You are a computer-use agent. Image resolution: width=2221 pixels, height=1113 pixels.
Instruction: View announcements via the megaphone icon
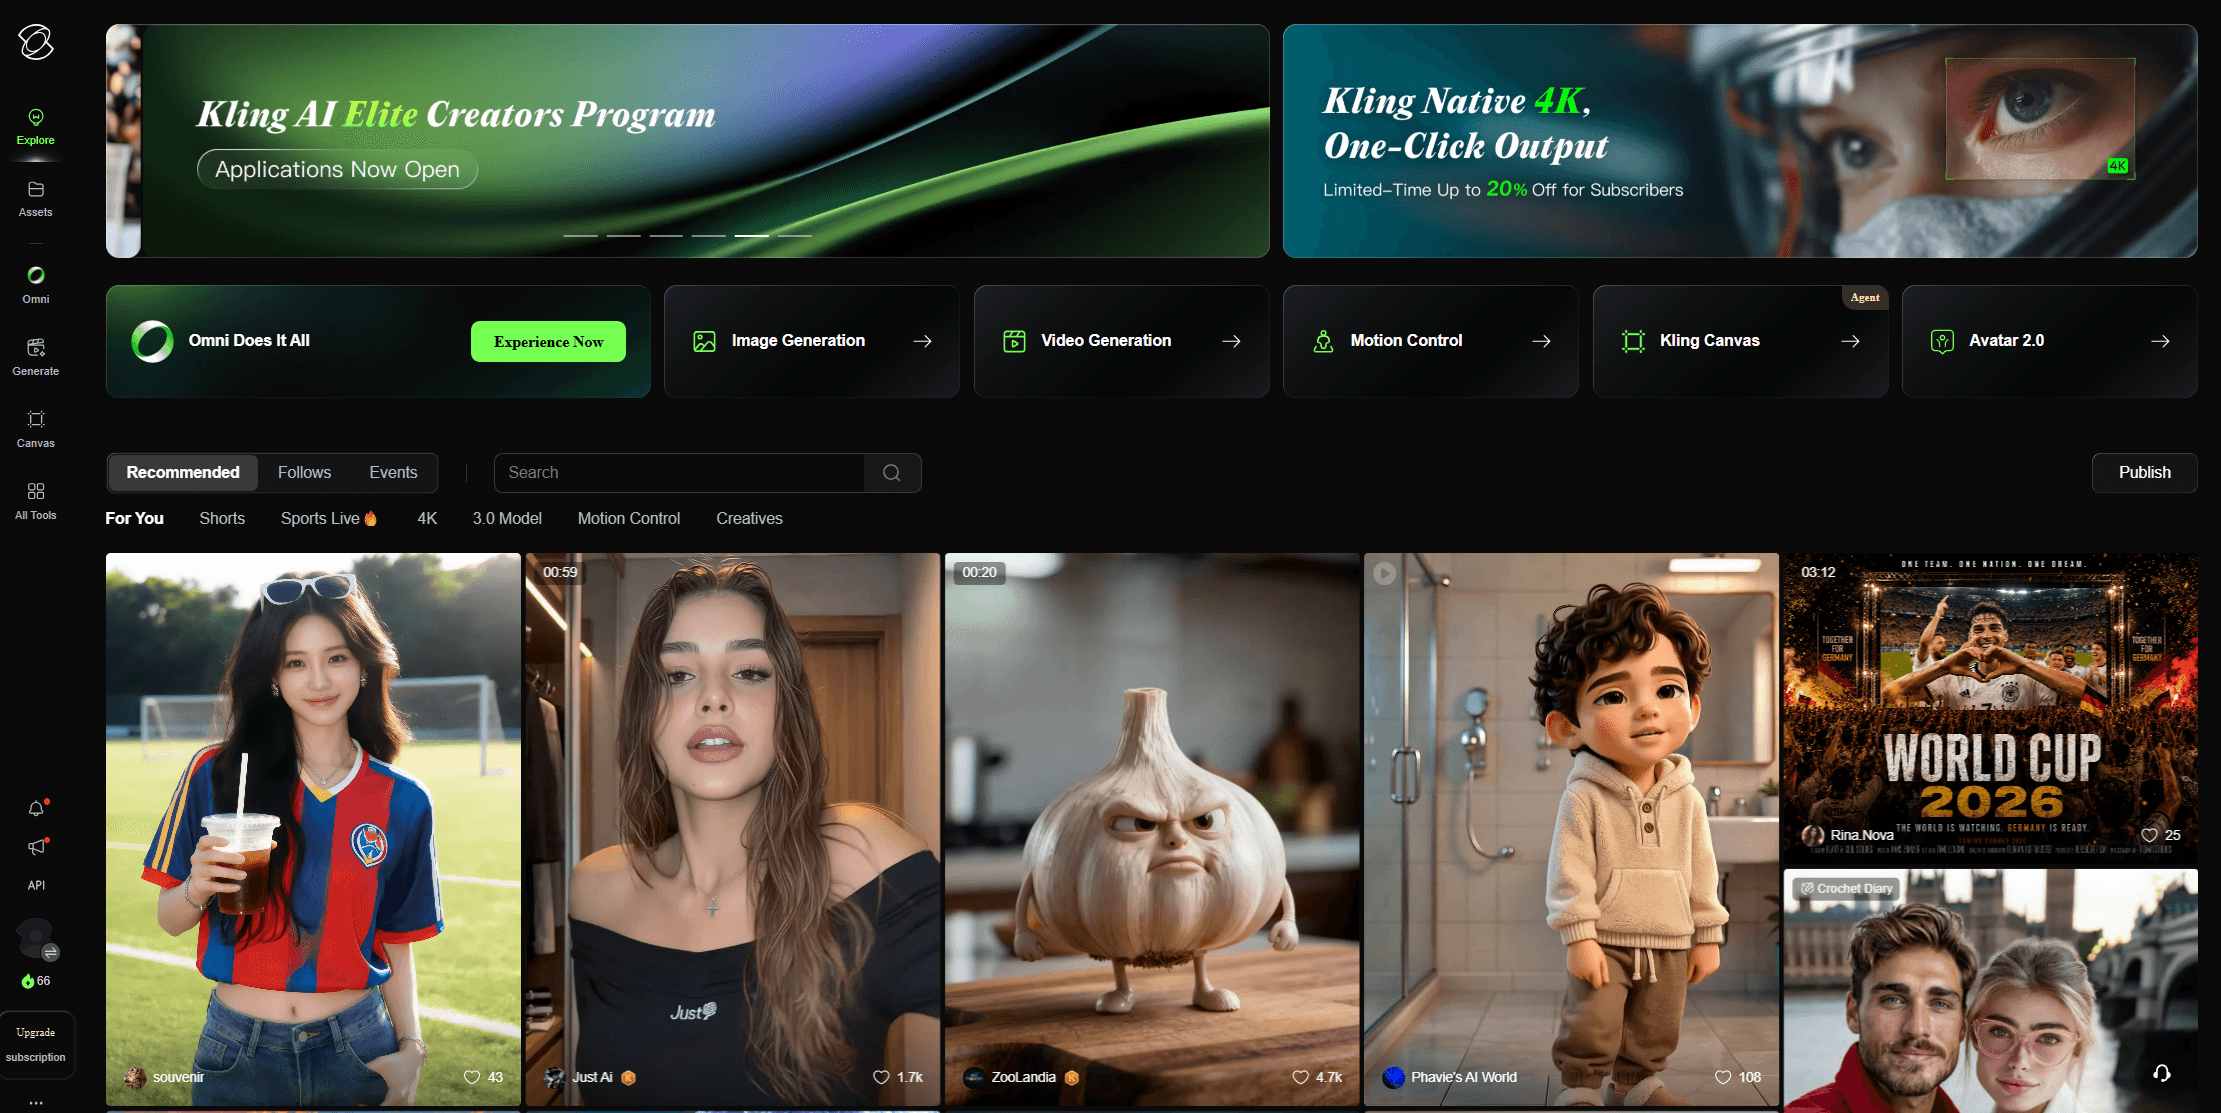[x=36, y=847]
